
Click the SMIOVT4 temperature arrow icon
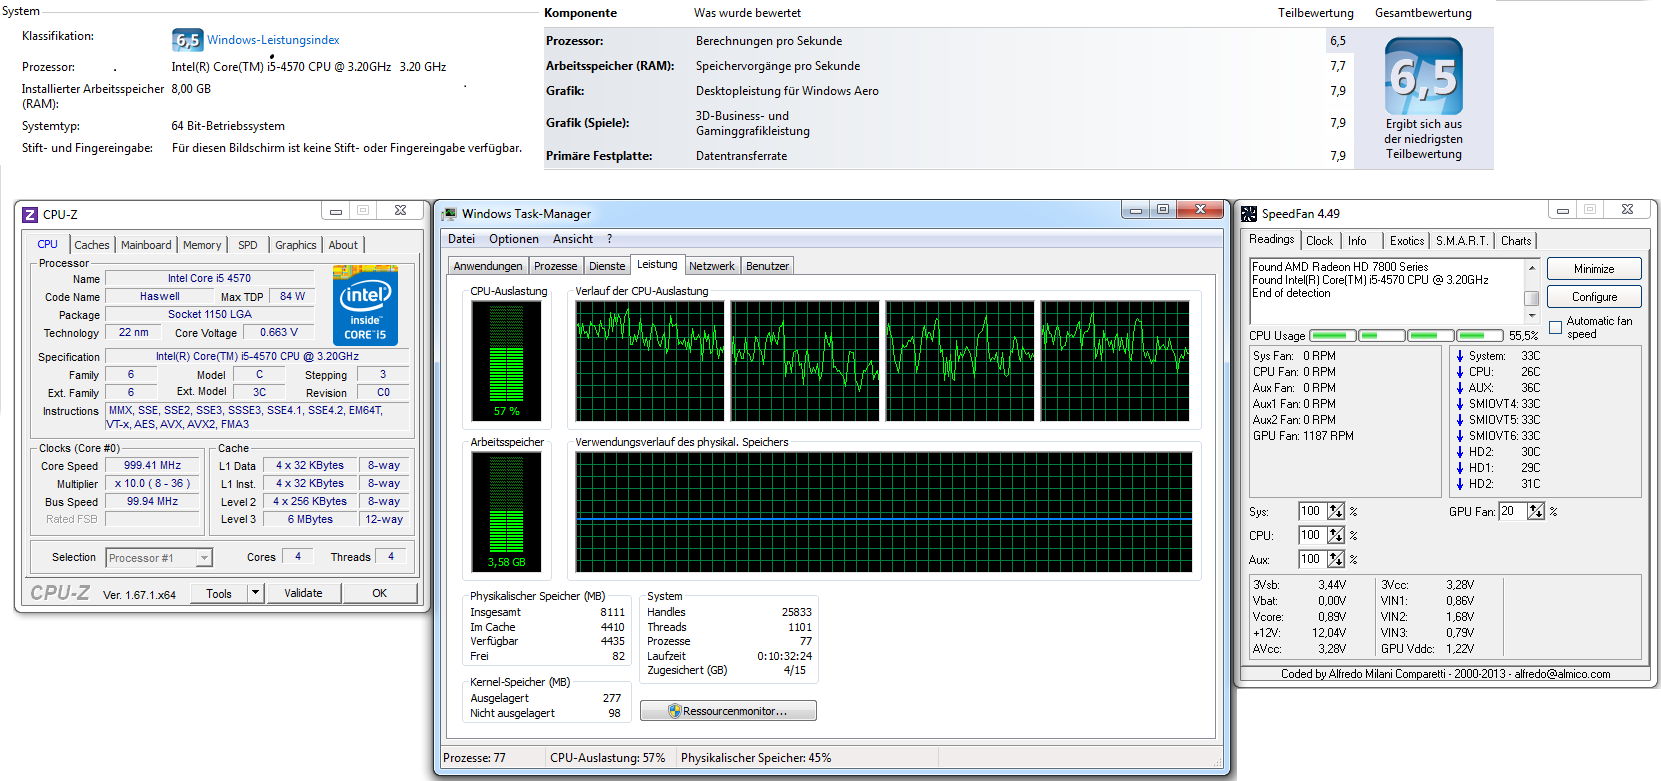tap(1460, 404)
